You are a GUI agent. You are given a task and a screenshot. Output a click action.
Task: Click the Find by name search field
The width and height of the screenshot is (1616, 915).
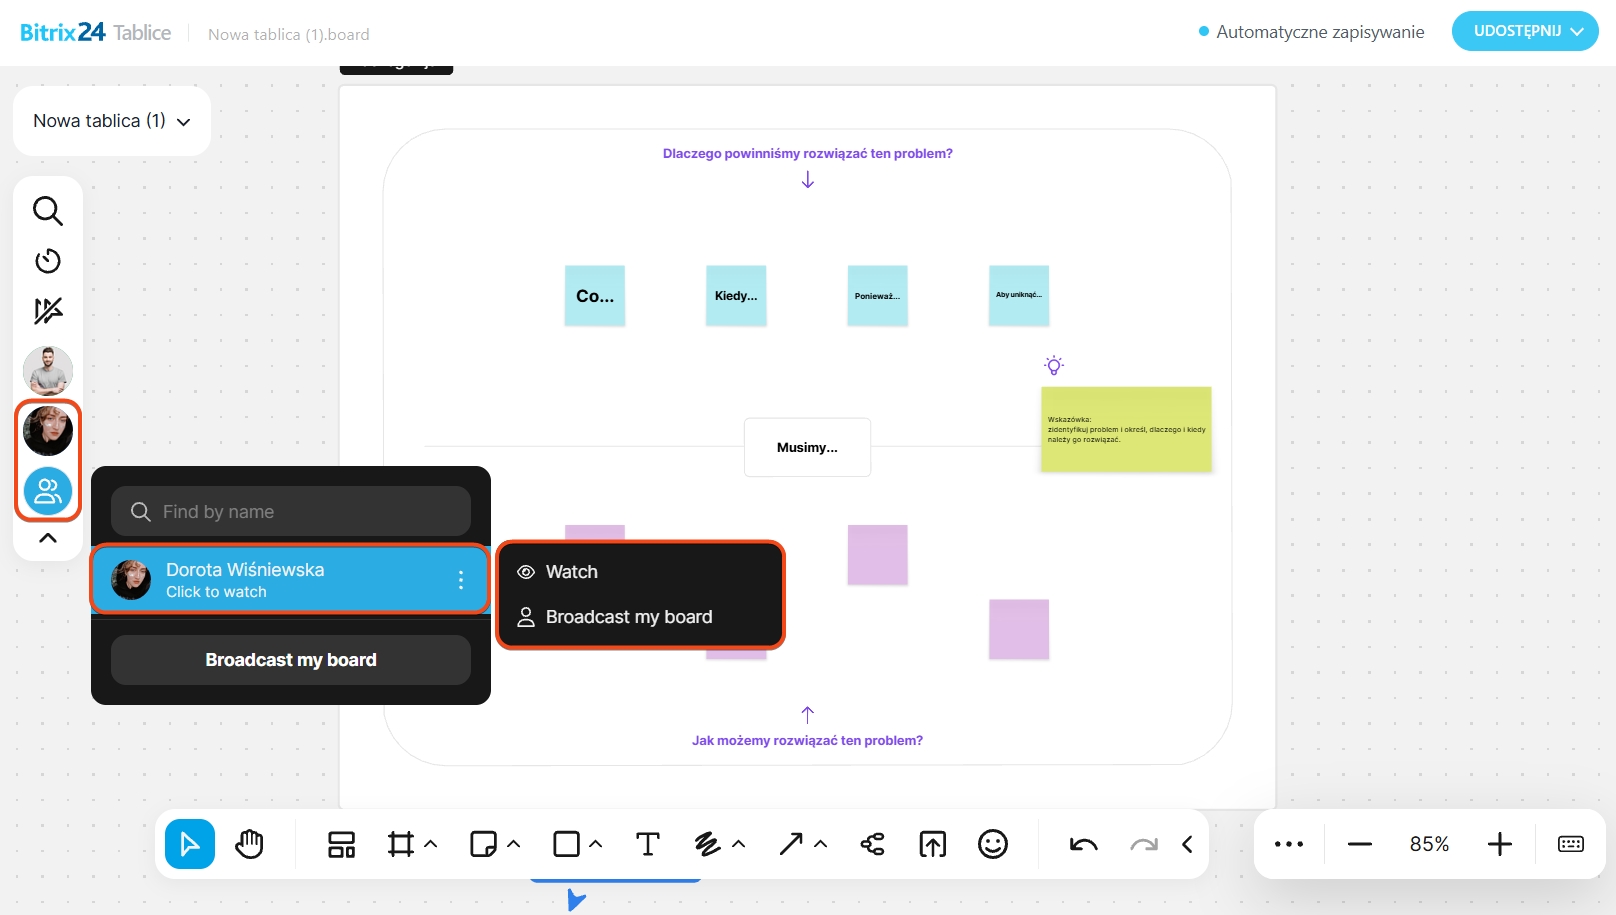coord(291,512)
